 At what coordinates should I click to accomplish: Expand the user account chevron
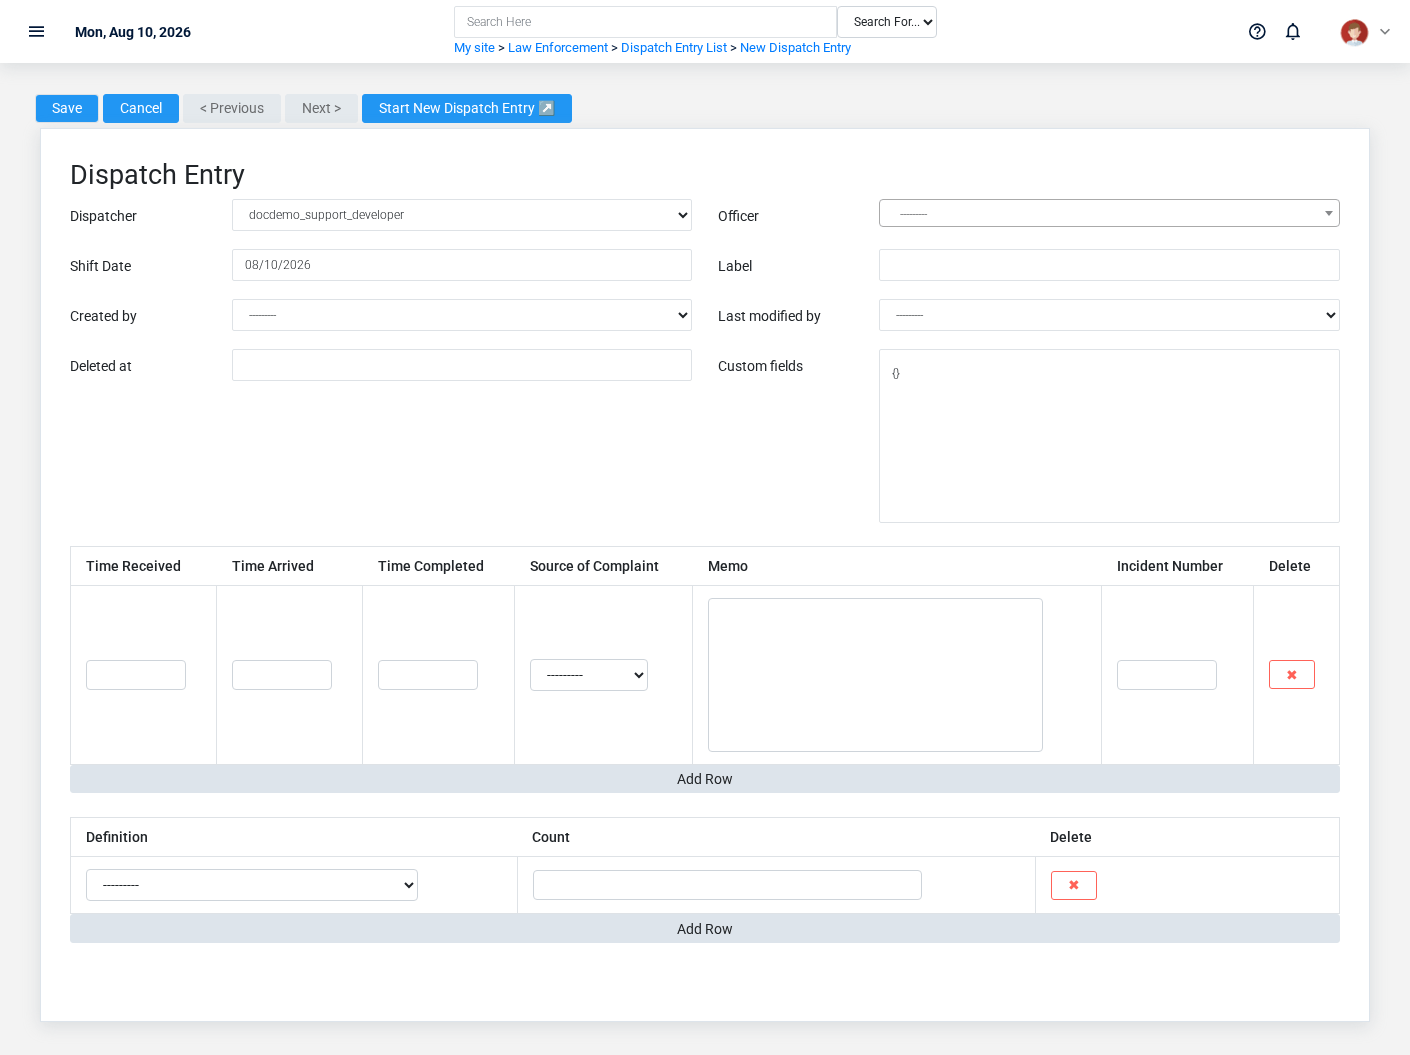pyautogui.click(x=1385, y=32)
